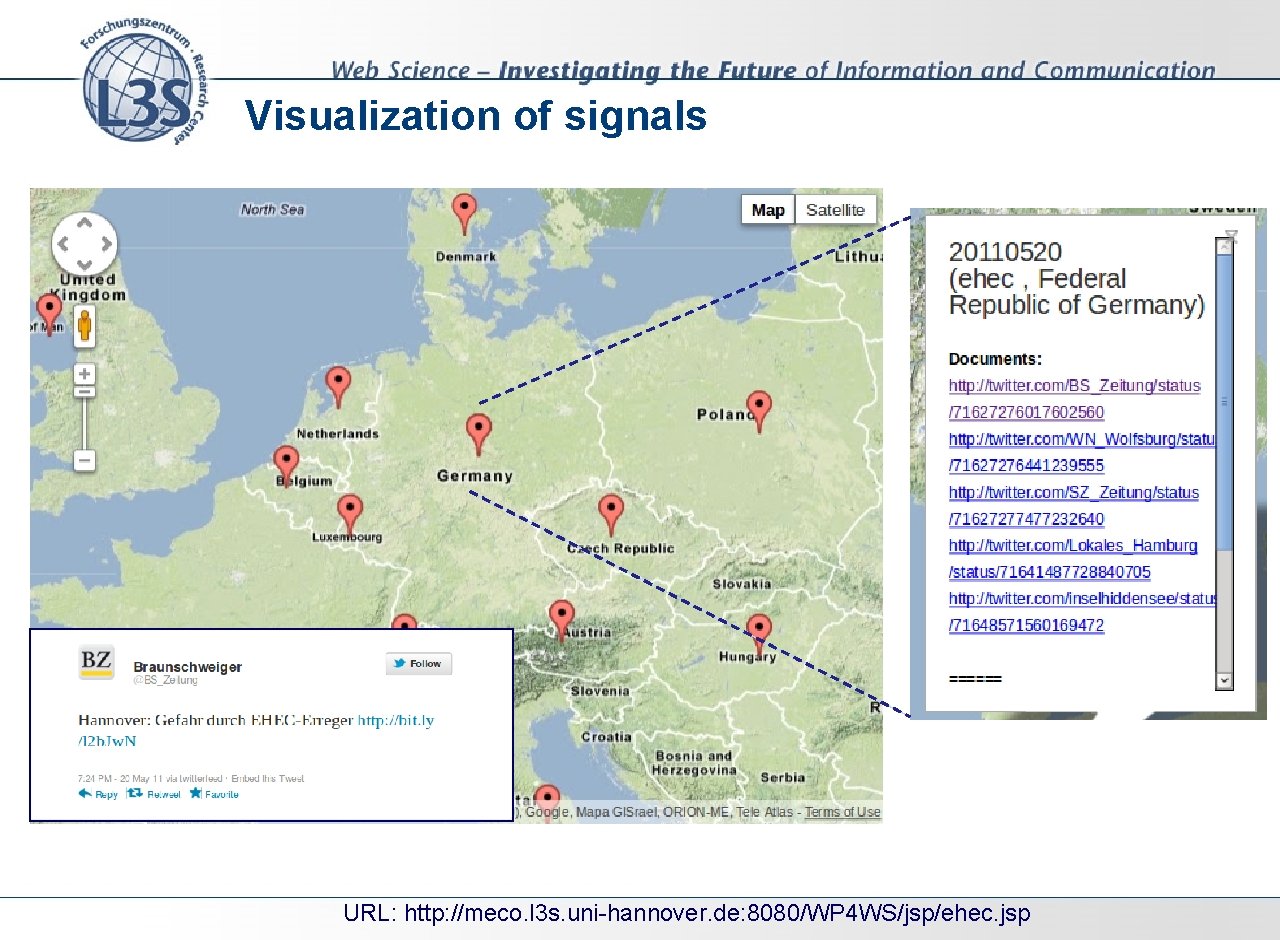Open the inselhiddensee twitter status link
1280x940 pixels.
pos(1082,611)
